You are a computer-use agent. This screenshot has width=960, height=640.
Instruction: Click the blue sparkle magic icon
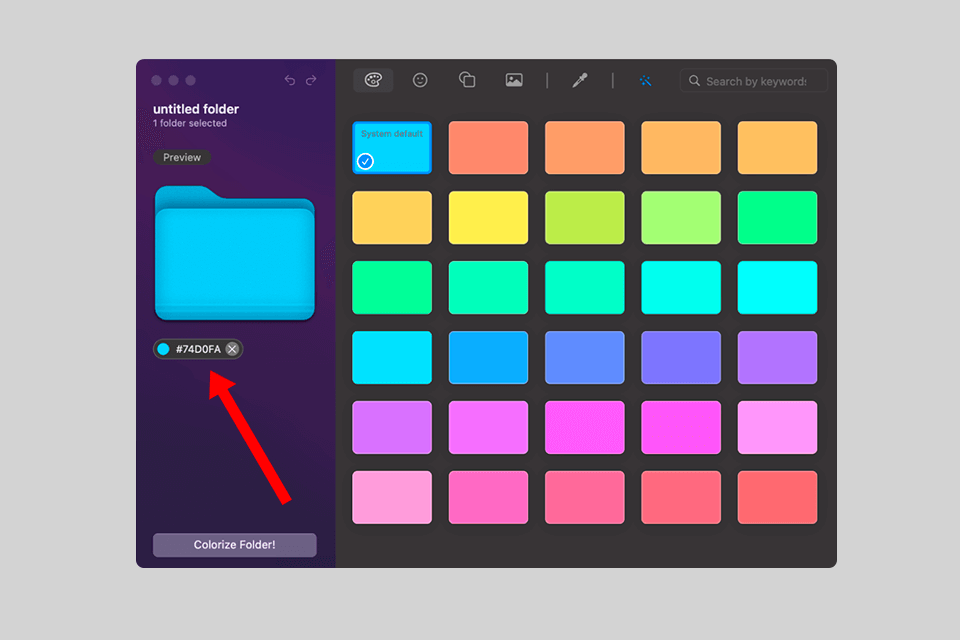[645, 81]
